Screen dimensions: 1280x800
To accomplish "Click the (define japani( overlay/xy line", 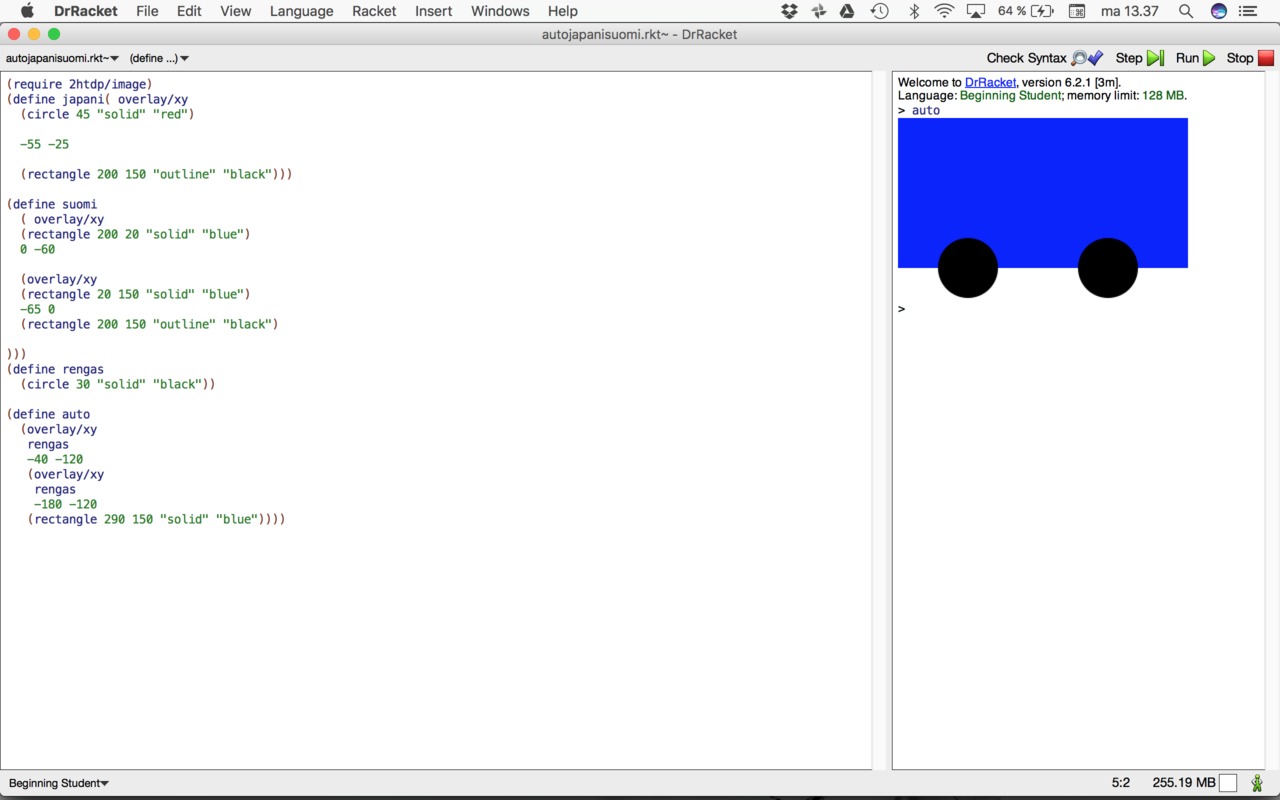I will point(97,99).
